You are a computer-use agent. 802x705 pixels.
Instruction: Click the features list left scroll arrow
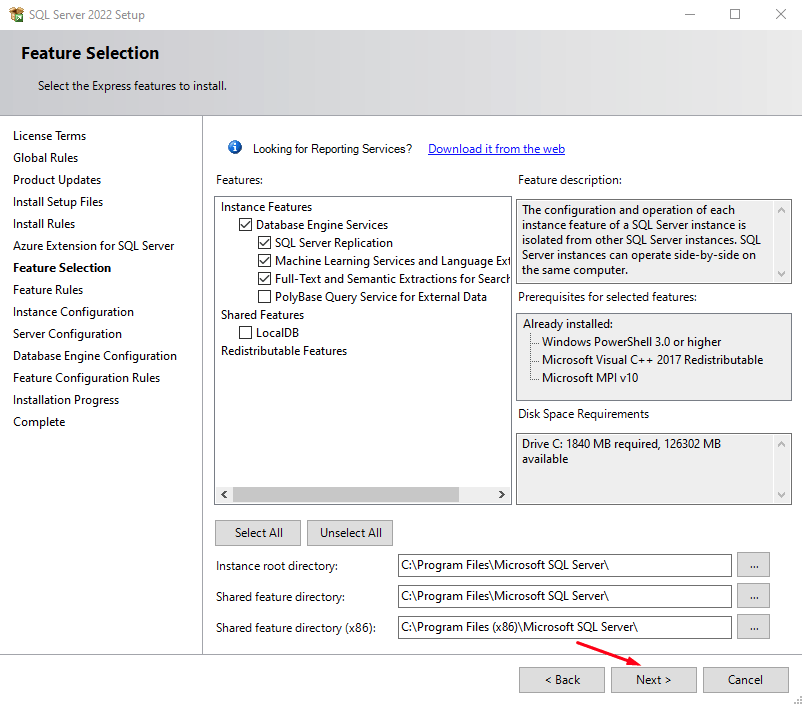coord(224,494)
